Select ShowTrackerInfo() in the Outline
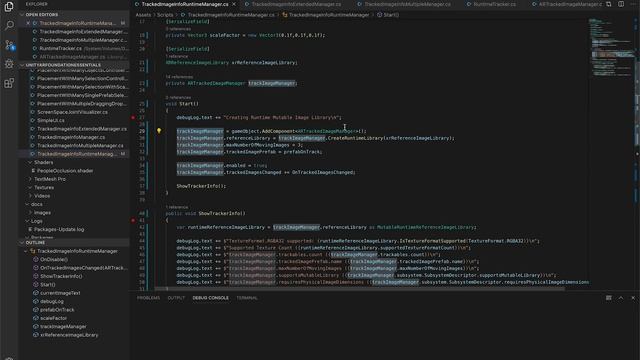The width and height of the screenshot is (640, 360). 61,276
